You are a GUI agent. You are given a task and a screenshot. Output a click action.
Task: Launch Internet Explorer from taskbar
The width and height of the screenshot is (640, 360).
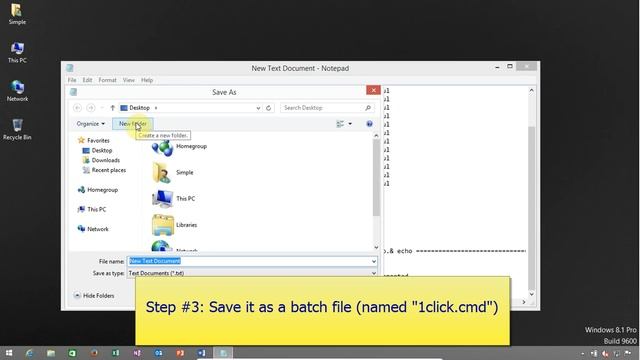coord(29,353)
